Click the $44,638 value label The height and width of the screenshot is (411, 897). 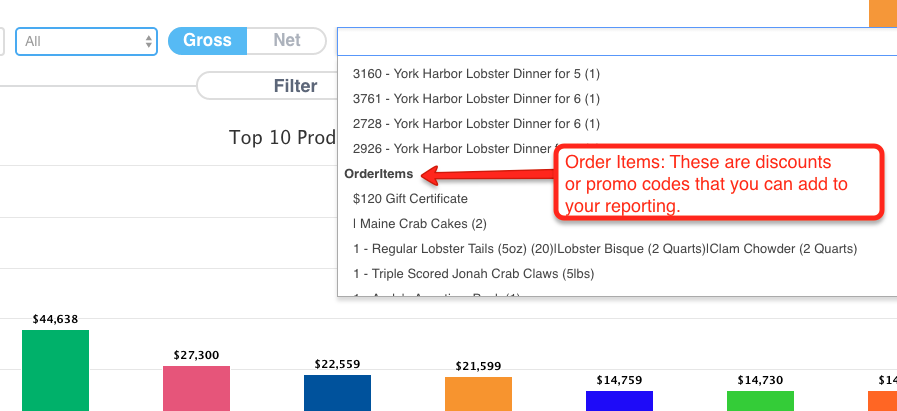[55, 319]
